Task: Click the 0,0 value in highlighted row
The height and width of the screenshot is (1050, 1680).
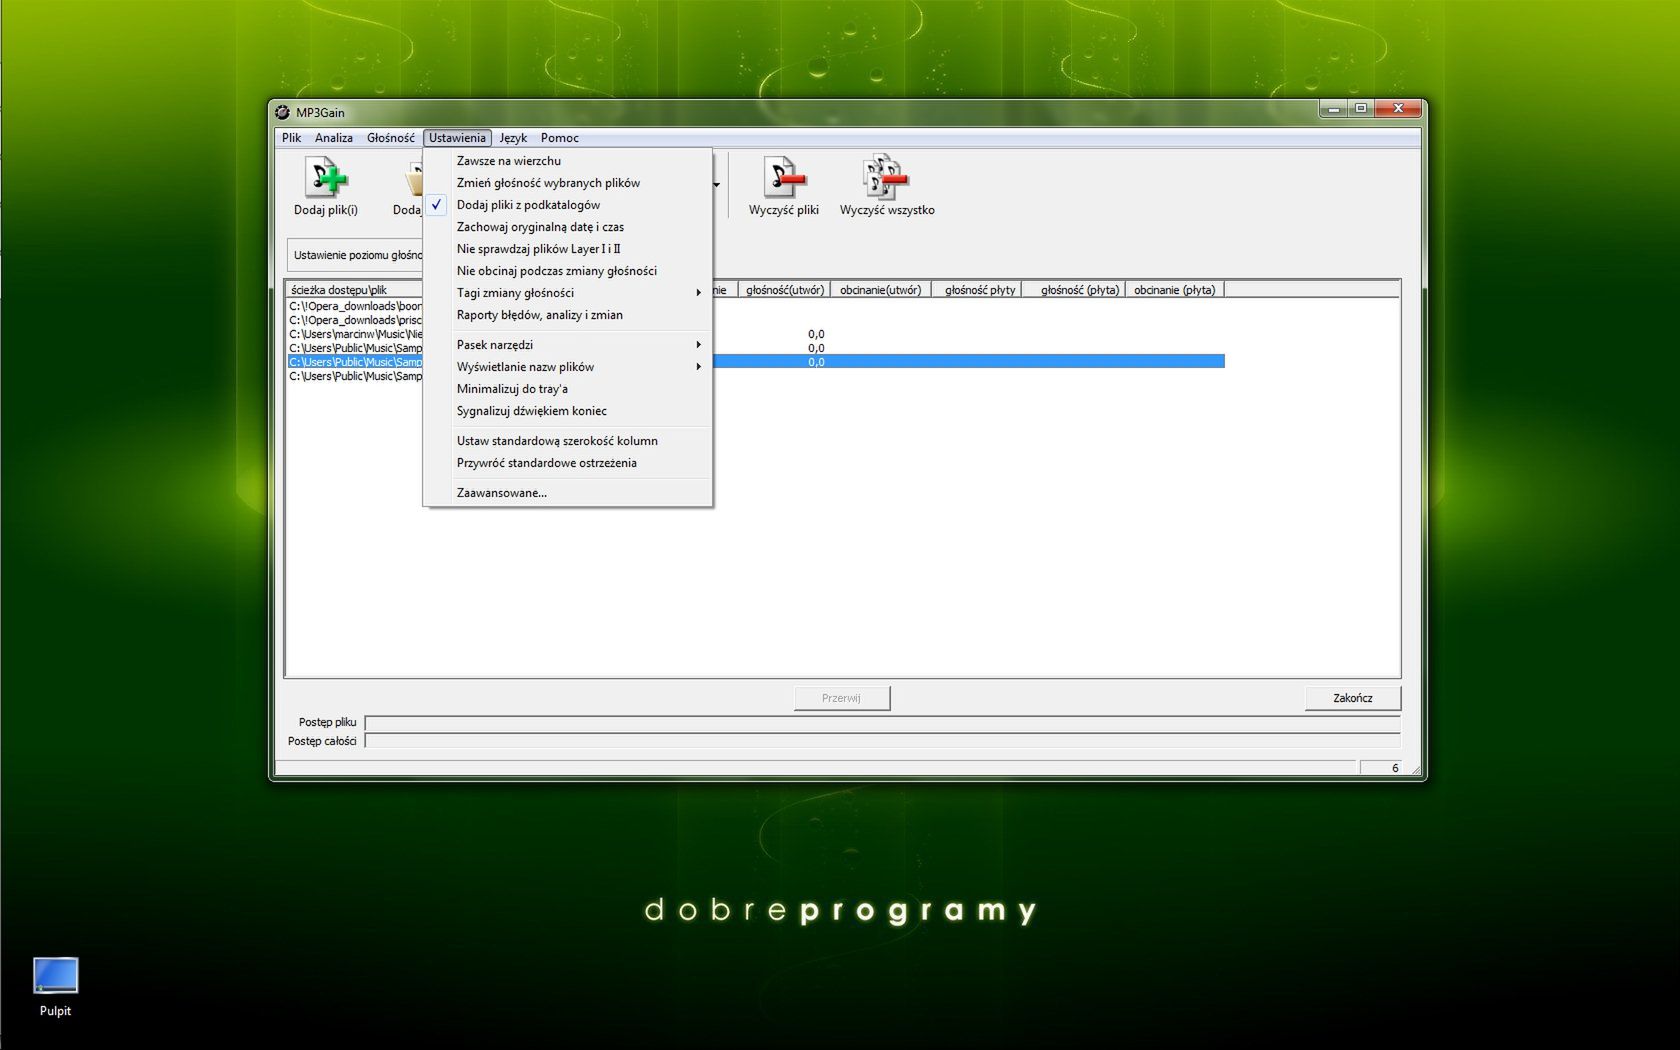Action: click(x=816, y=362)
